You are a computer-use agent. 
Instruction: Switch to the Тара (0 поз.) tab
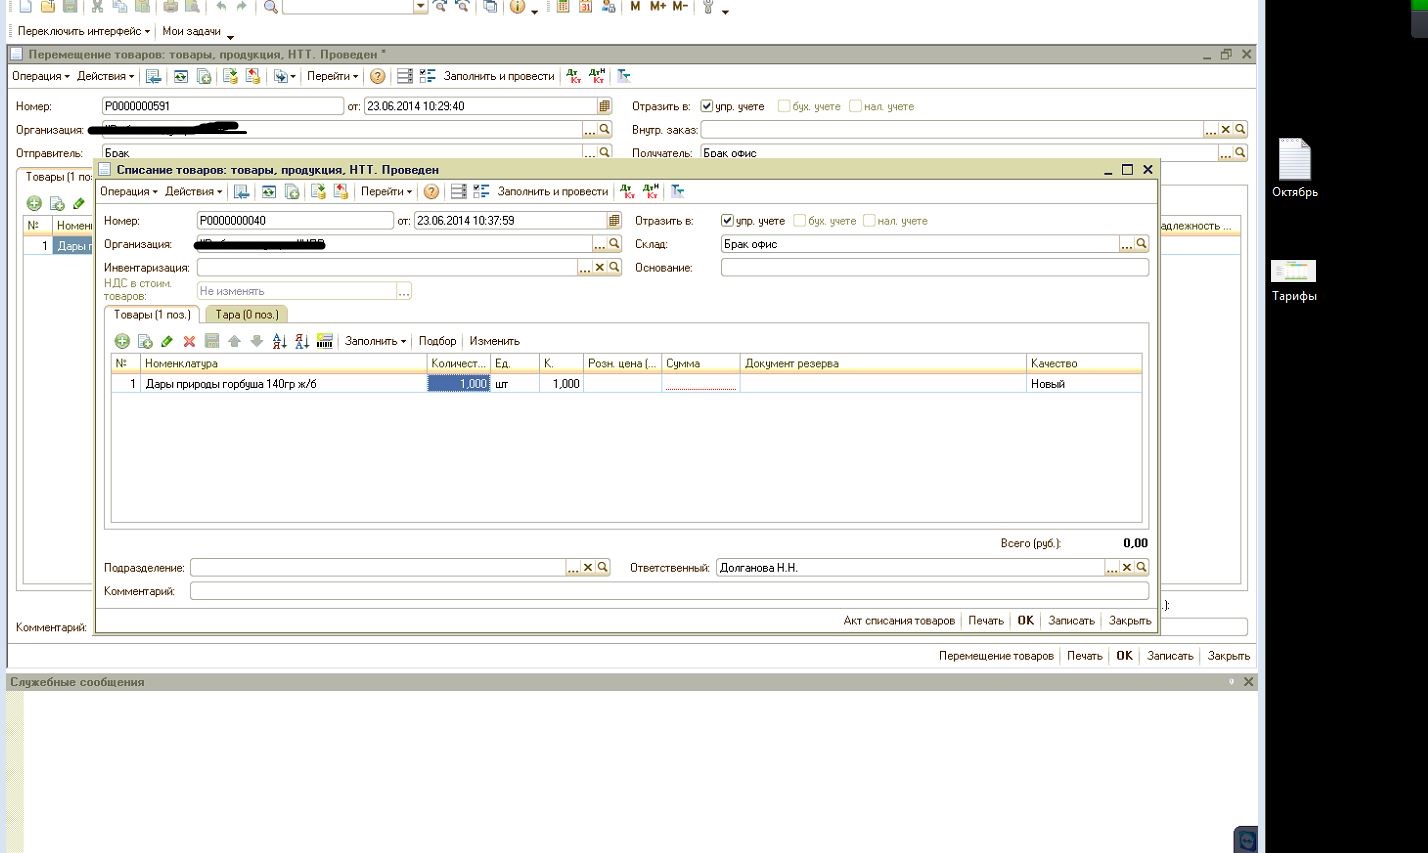tap(247, 315)
